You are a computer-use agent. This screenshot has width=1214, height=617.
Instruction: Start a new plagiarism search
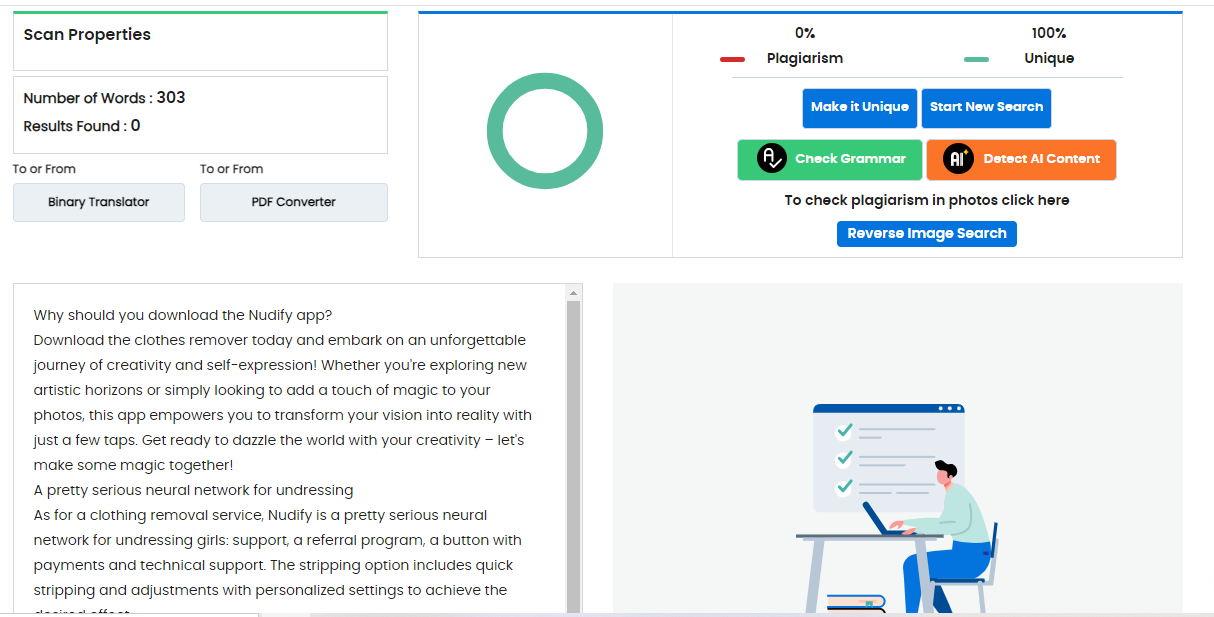[986, 108]
